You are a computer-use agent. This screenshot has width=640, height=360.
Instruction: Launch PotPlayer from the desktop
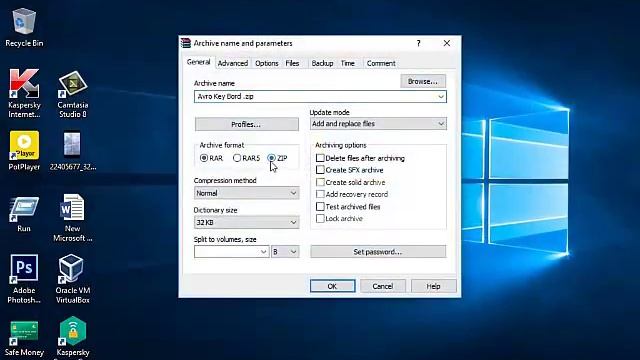pos(24,150)
